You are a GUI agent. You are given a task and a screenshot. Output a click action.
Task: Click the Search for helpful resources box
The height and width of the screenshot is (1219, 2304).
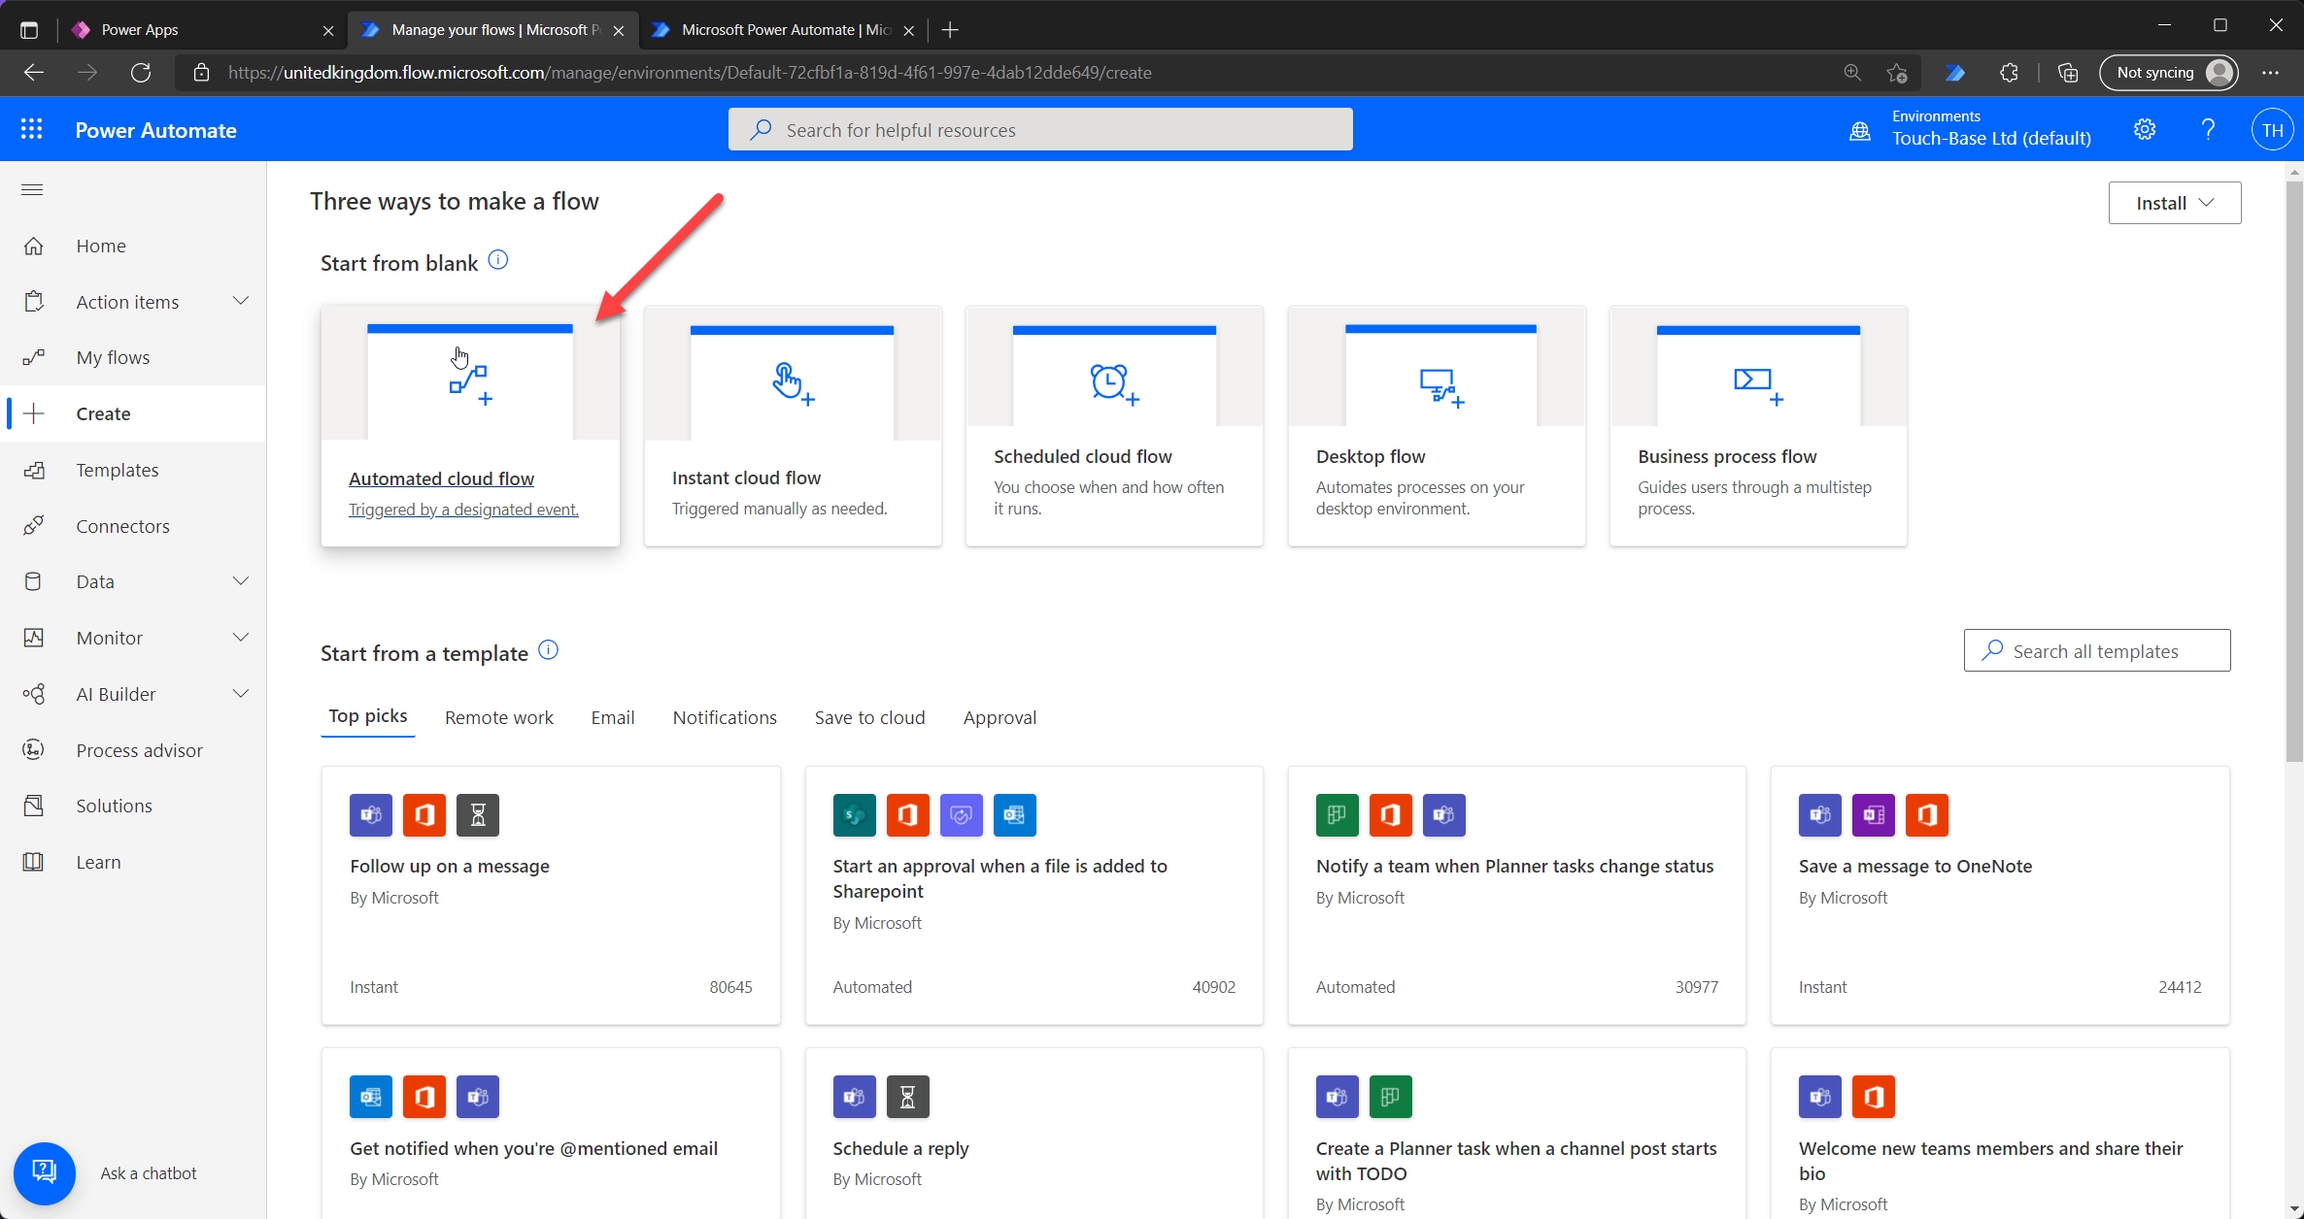(x=1040, y=130)
